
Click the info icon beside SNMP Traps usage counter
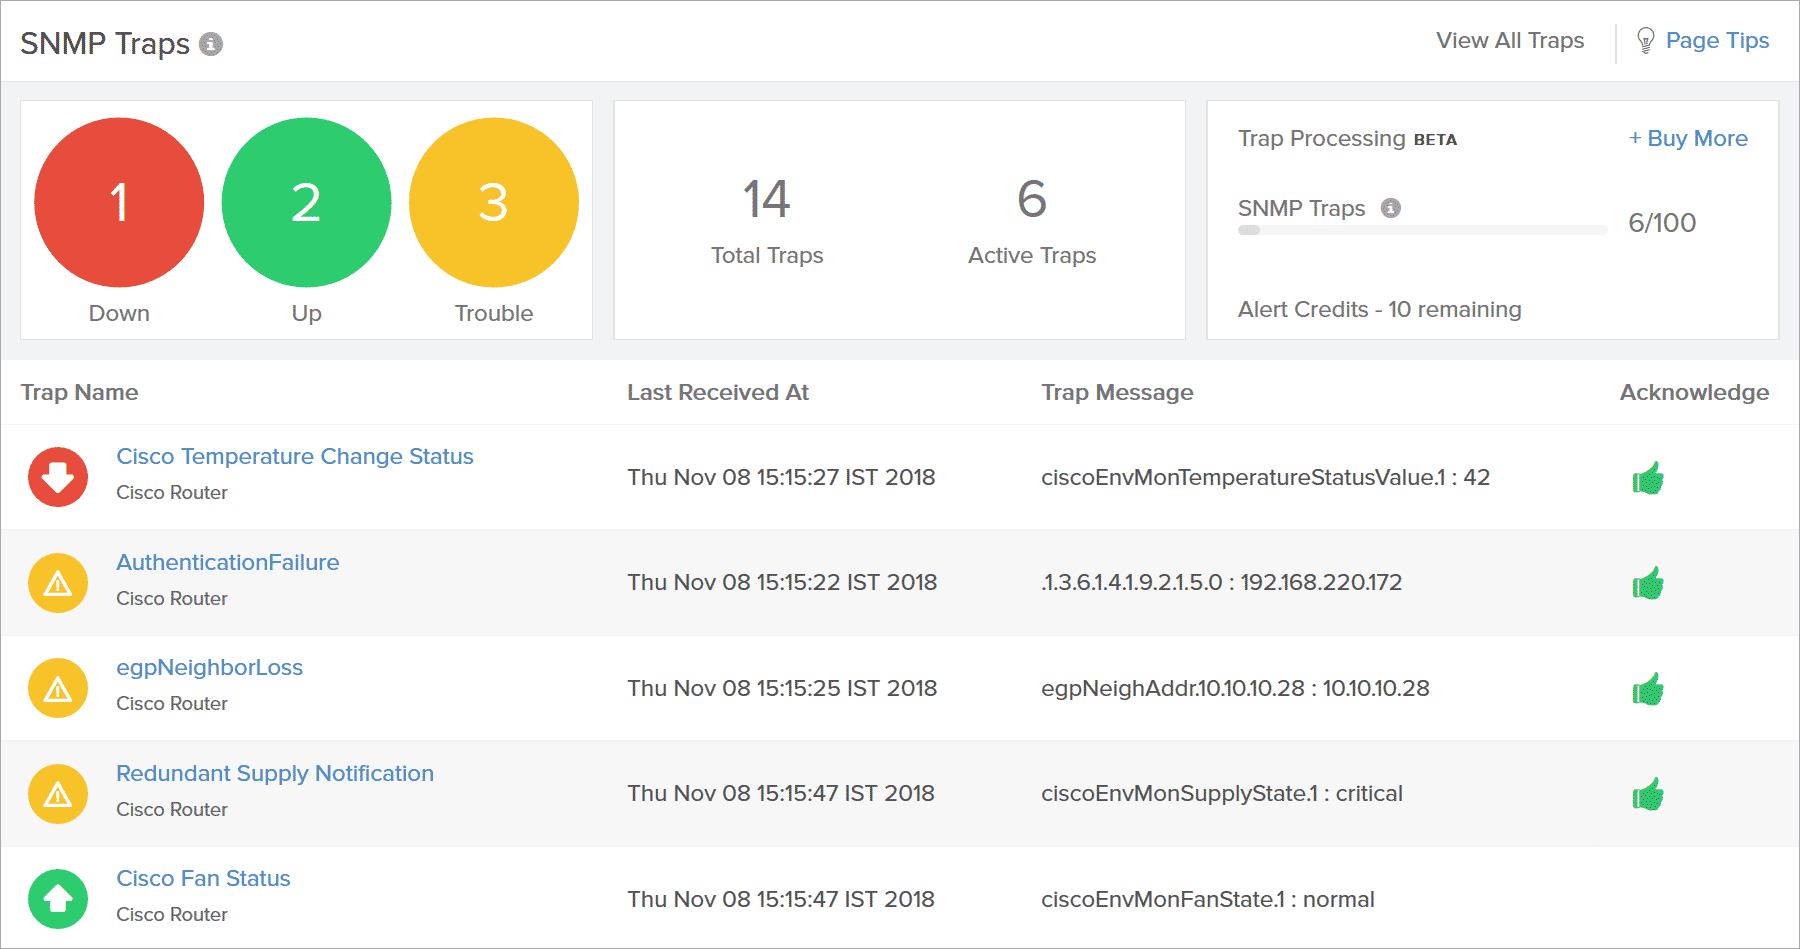[x=1392, y=208]
